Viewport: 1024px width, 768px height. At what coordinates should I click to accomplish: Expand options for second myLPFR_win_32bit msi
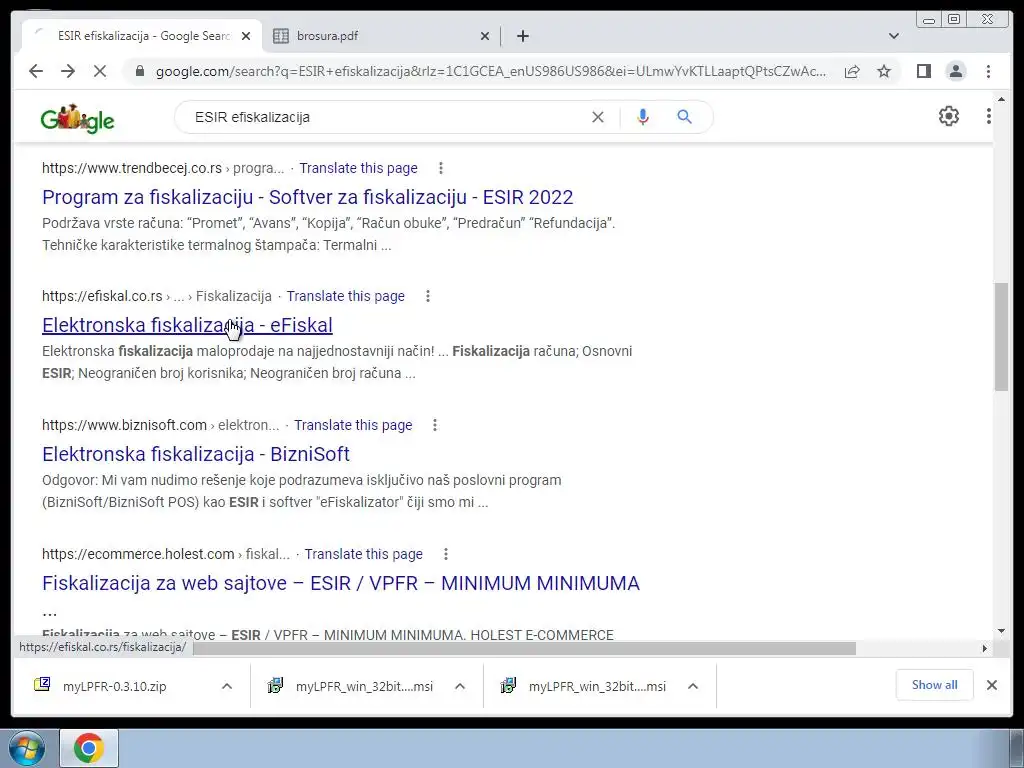693,686
